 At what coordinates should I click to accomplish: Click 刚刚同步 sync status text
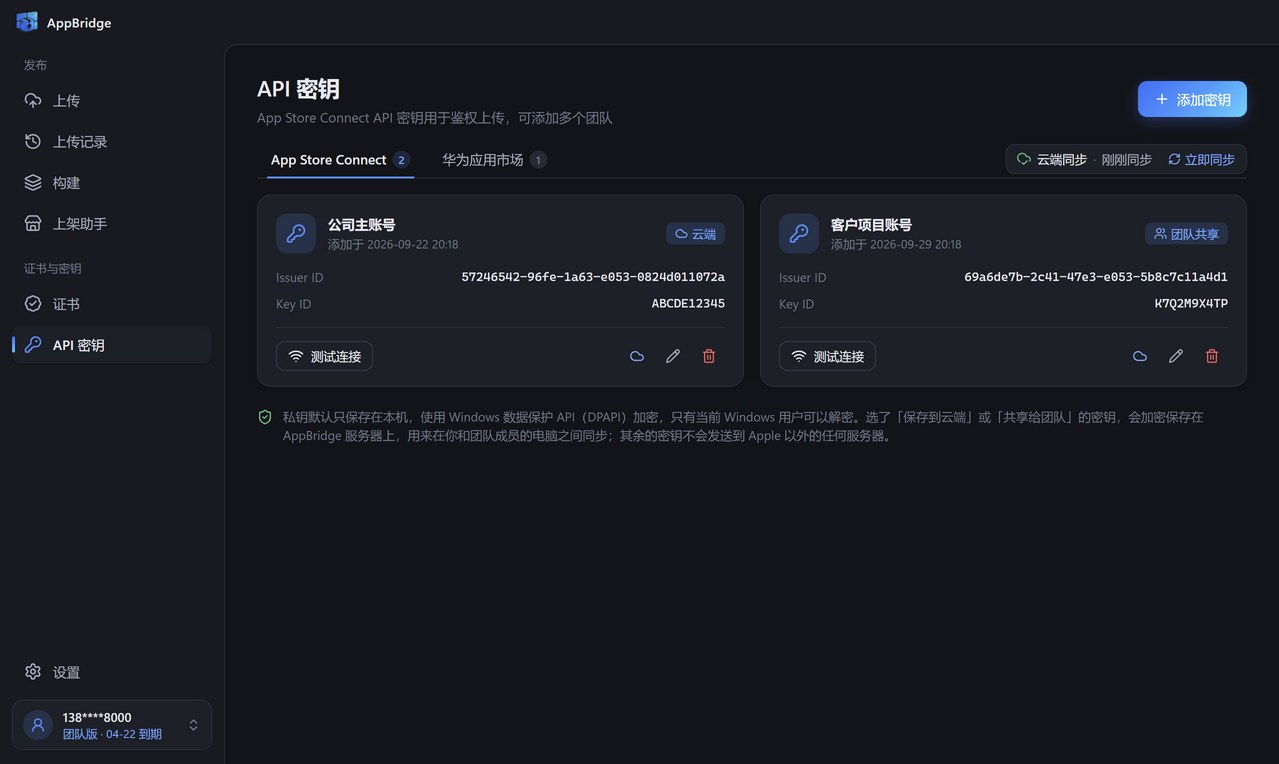pyautogui.click(x=1126, y=160)
